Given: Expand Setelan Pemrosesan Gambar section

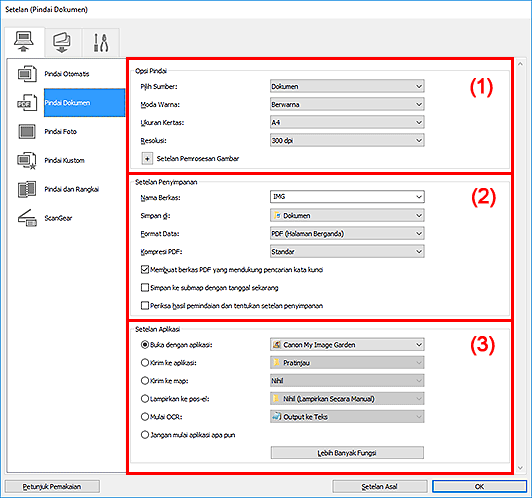Looking at the screenshot, I should tap(147, 159).
